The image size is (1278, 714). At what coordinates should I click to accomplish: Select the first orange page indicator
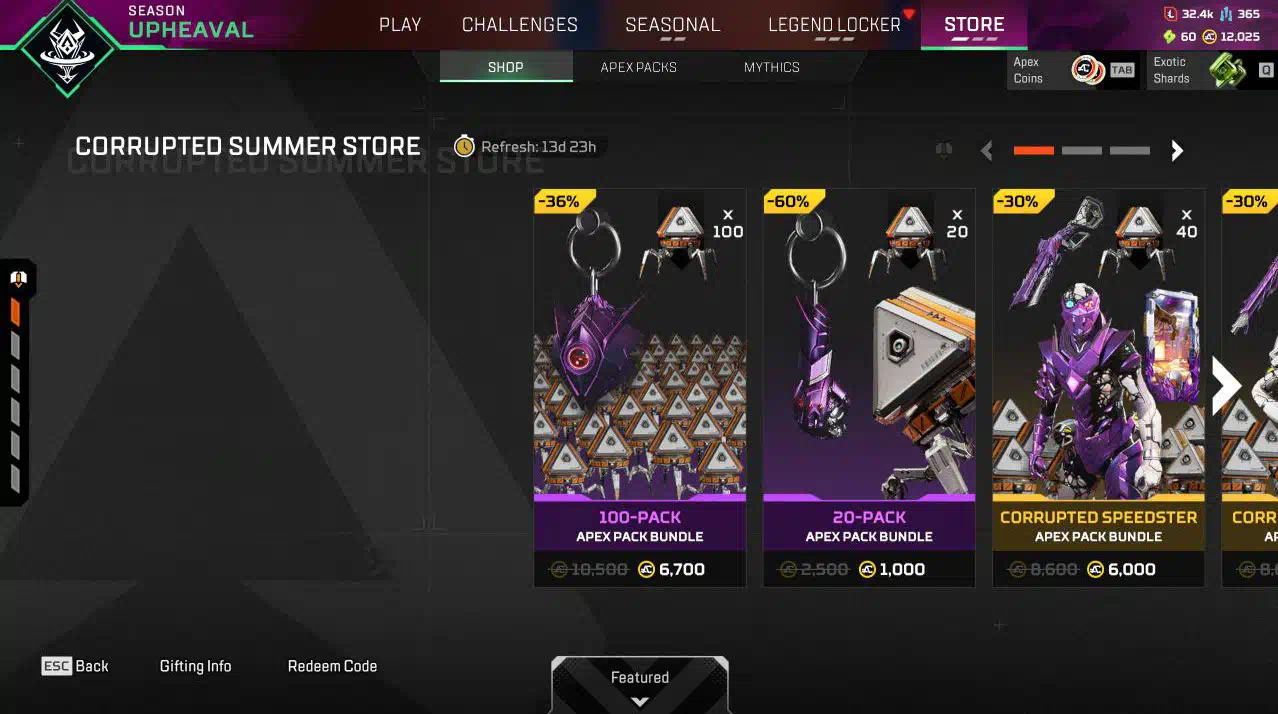[x=1034, y=151]
